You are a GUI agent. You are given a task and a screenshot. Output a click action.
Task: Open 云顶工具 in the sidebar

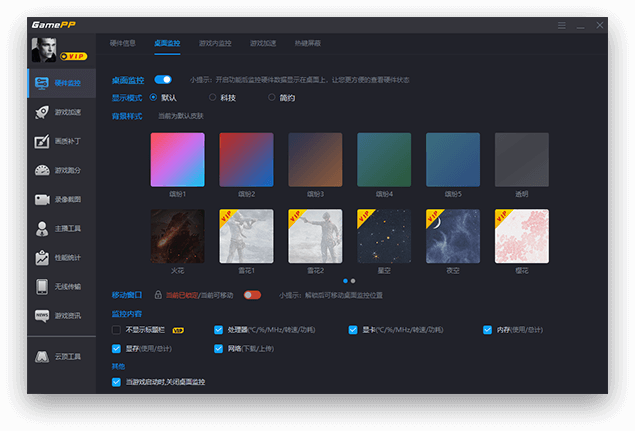[x=60, y=355]
